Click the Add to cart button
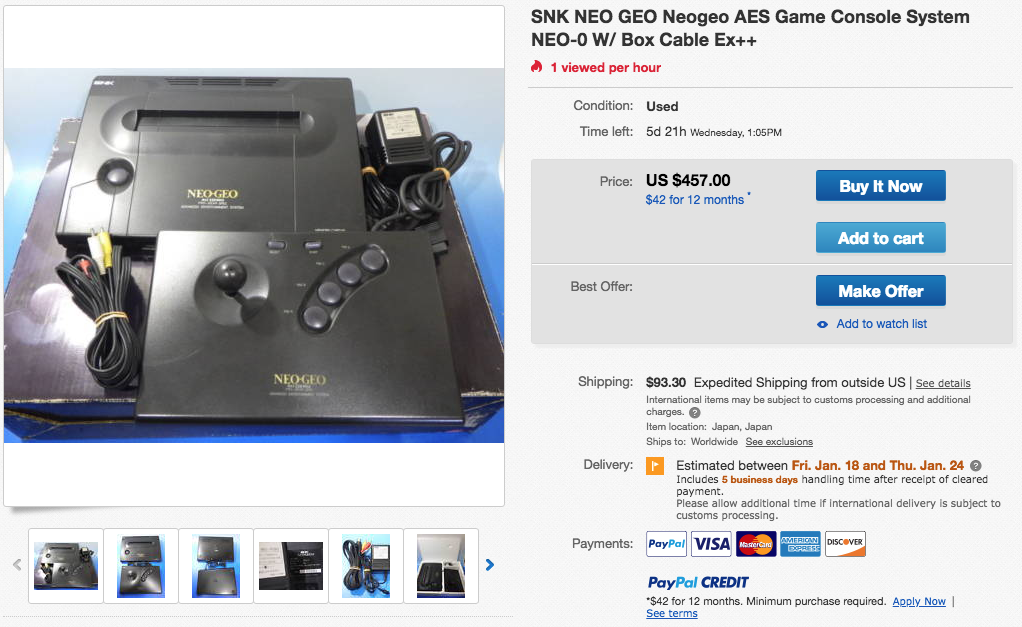 pyautogui.click(x=881, y=238)
